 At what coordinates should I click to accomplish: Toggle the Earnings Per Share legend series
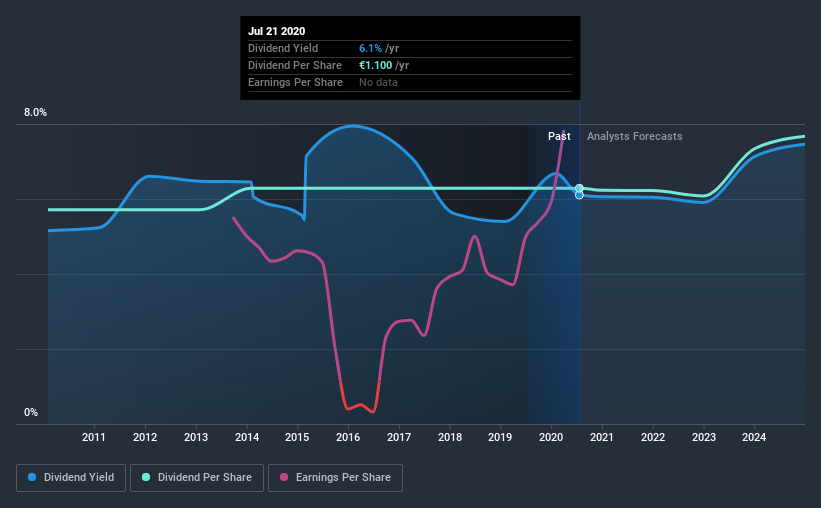tap(335, 478)
